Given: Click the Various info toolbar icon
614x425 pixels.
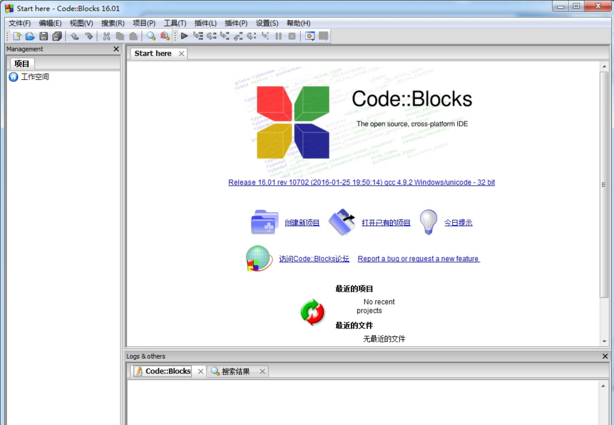Looking at the screenshot, I should click(x=323, y=36).
